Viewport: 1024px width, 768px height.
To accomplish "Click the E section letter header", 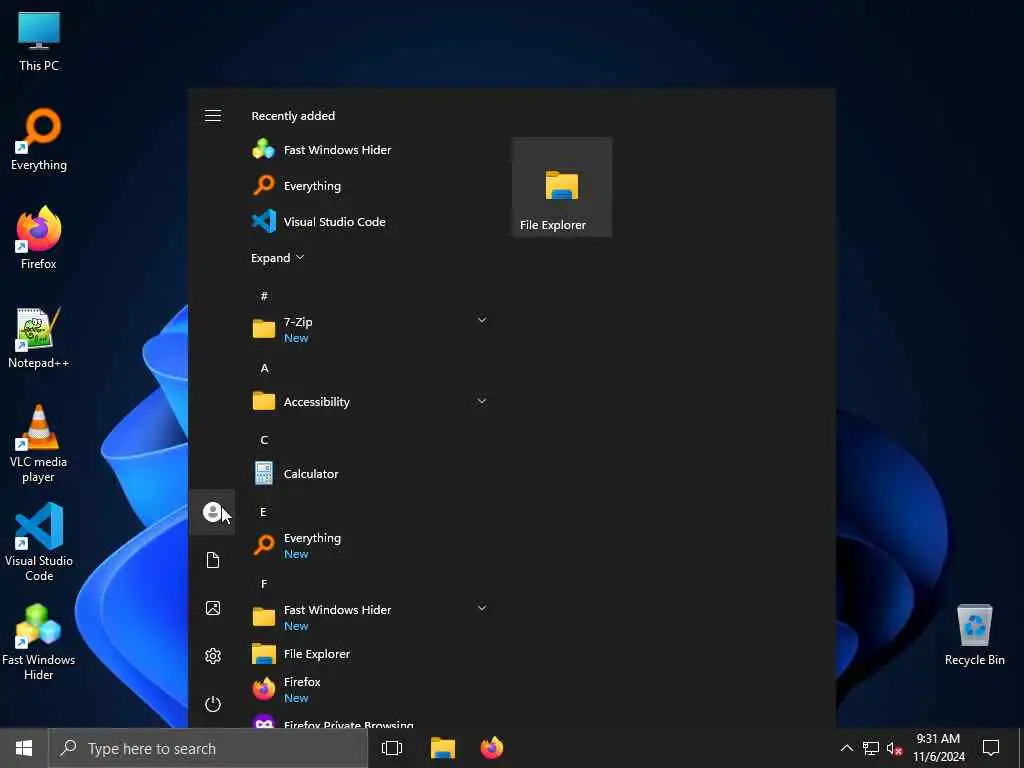I will pos(264,511).
